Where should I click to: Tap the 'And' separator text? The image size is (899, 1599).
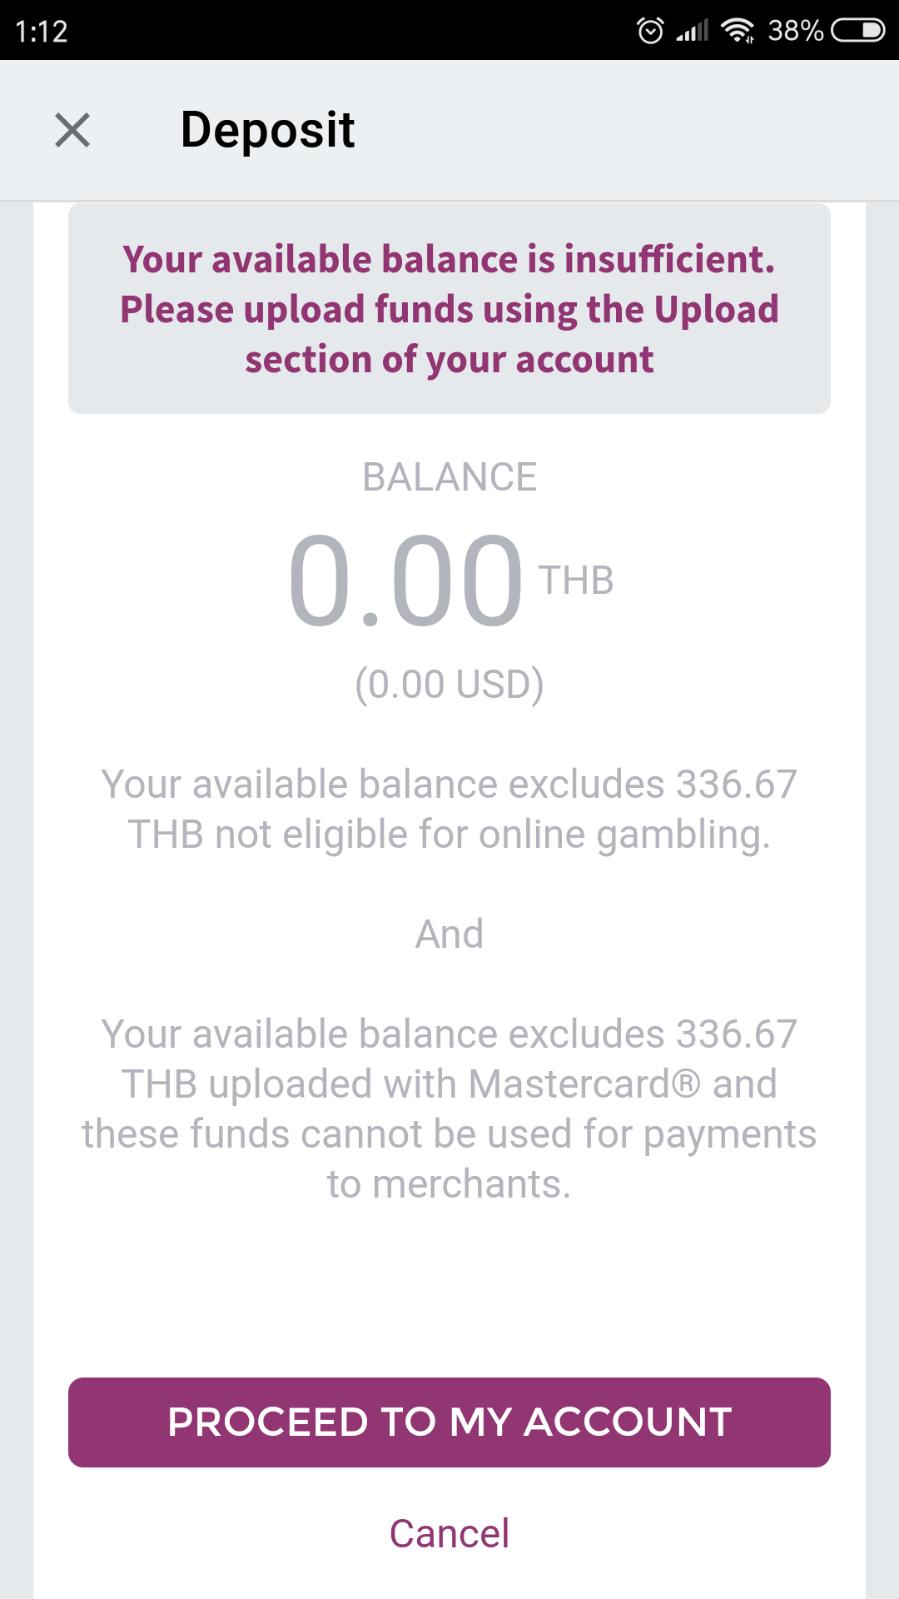pos(449,934)
